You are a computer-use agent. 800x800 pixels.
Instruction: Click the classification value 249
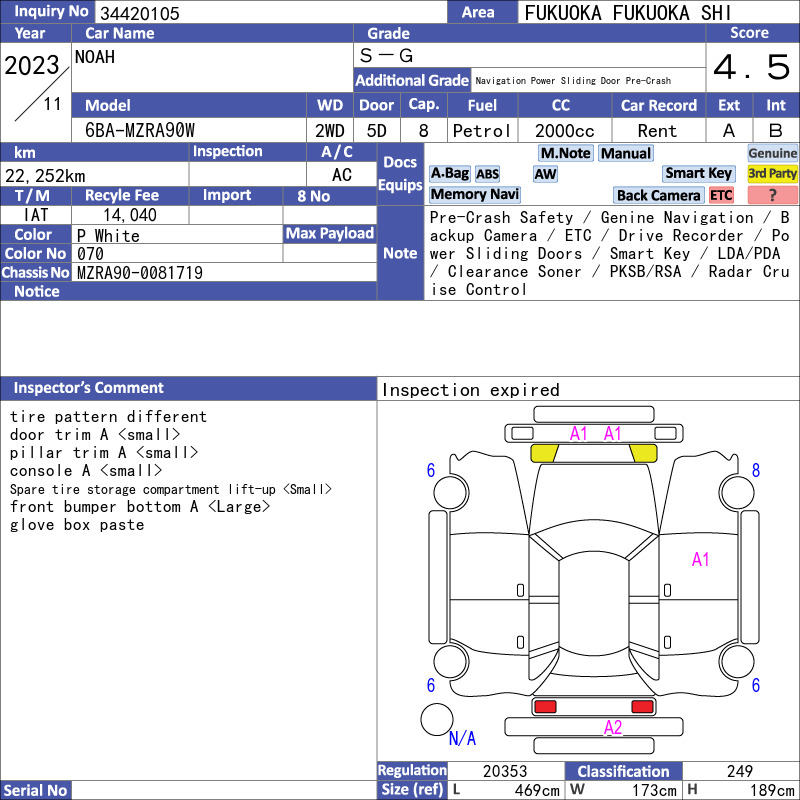point(739,771)
